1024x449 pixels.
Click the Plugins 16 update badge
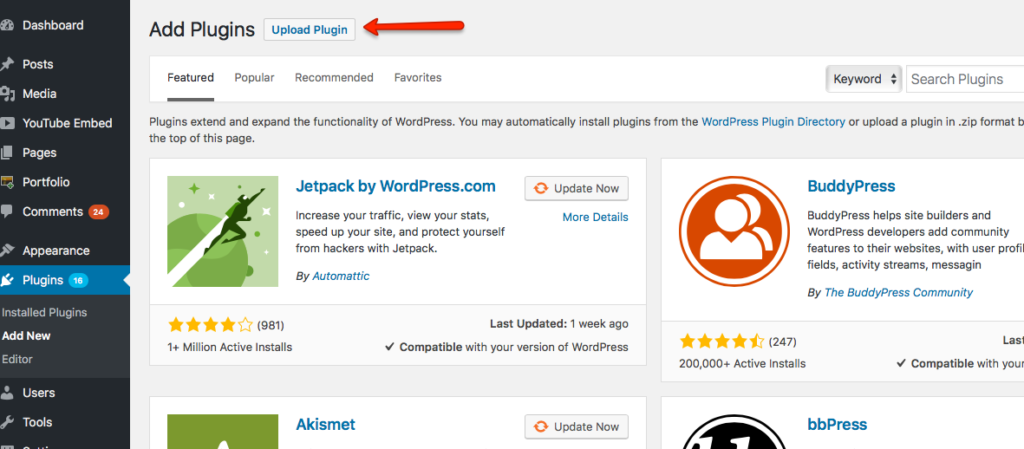click(78, 281)
